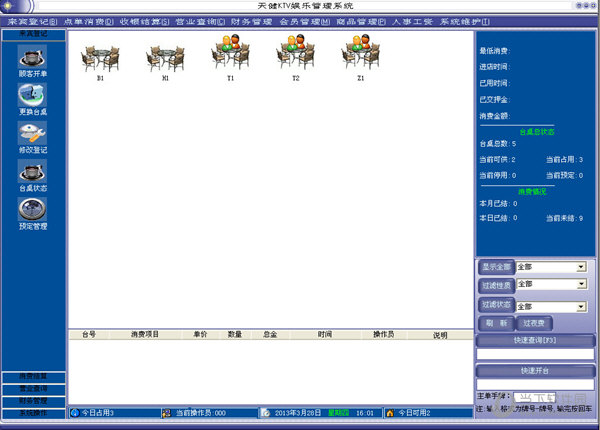Open the 点单消费 menu
The width and height of the screenshot is (600, 430).
click(89, 22)
